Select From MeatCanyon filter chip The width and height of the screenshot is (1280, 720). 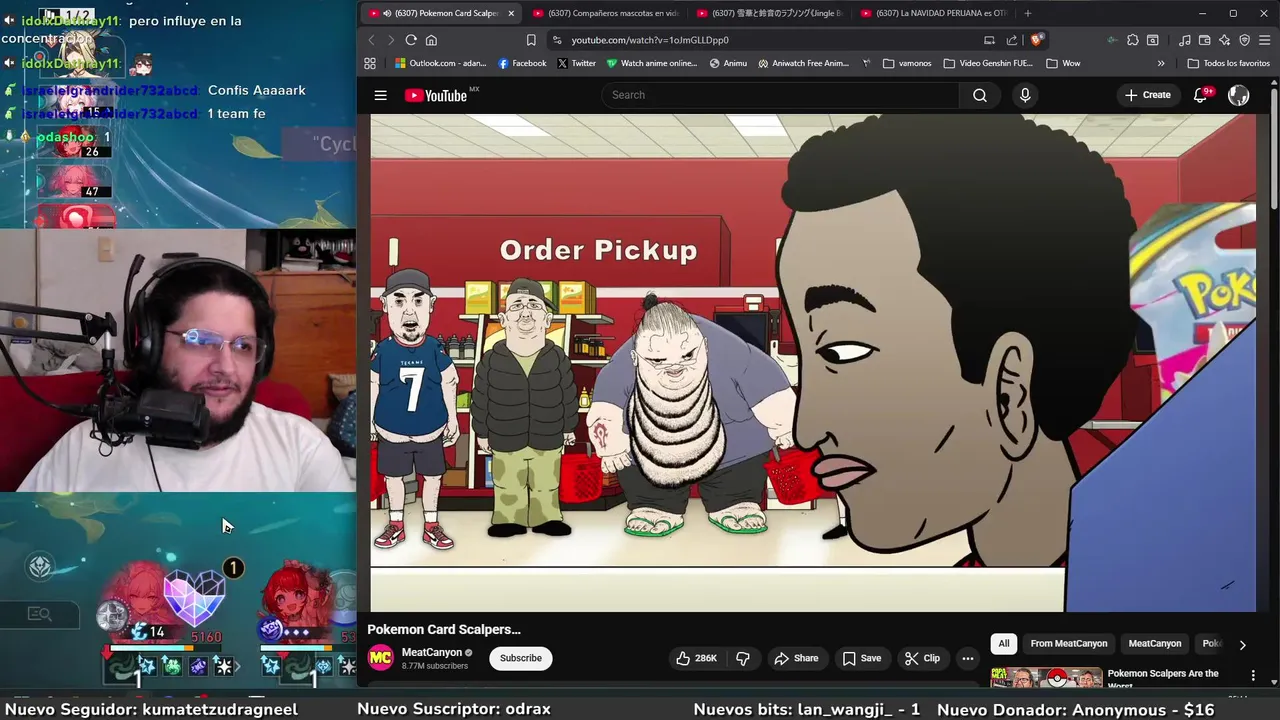coord(1069,644)
